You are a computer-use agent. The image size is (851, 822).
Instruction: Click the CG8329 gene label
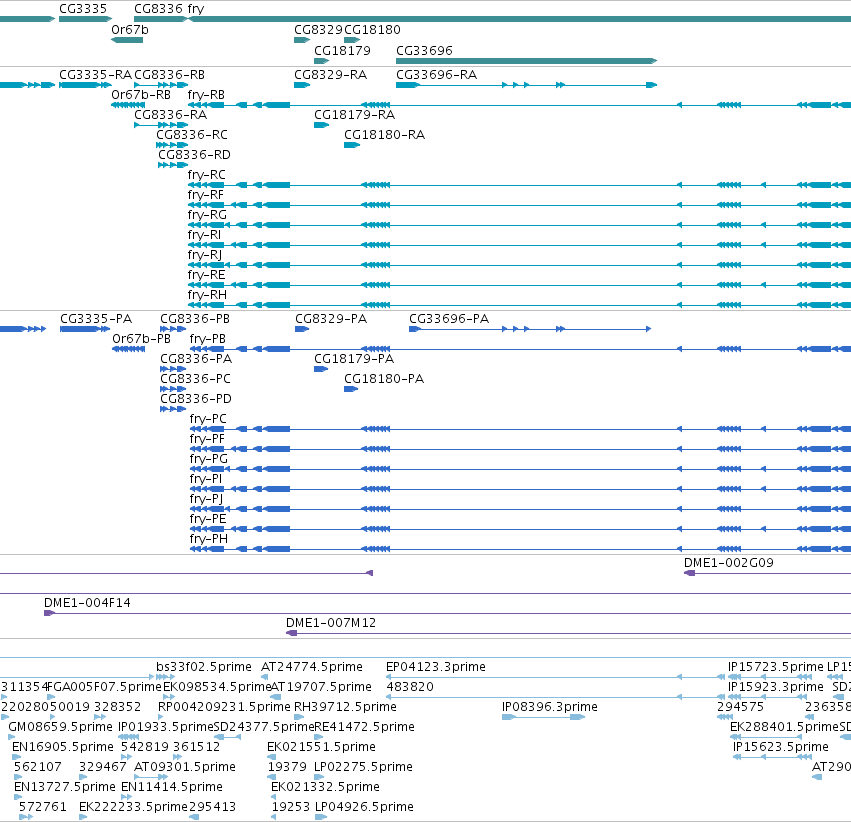319,30
